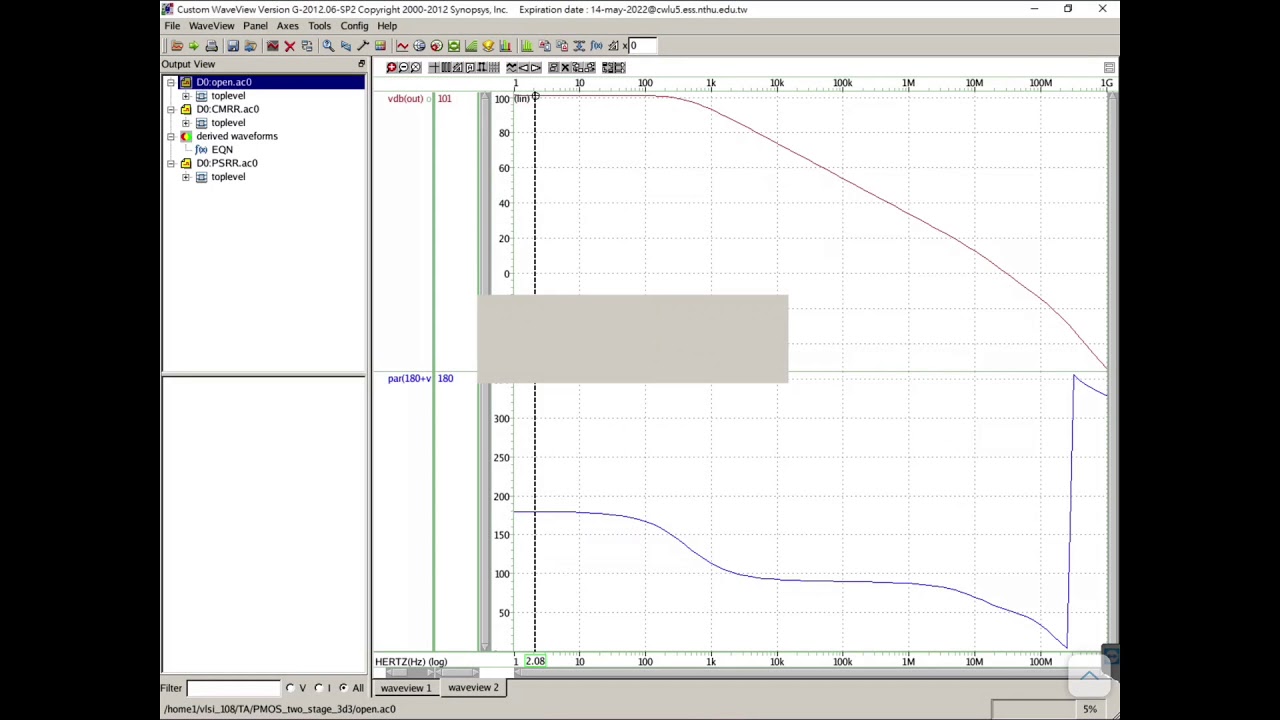The image size is (1280, 720).
Task: Select the D0:PSRR.ac0 tree item
Action: point(226,163)
